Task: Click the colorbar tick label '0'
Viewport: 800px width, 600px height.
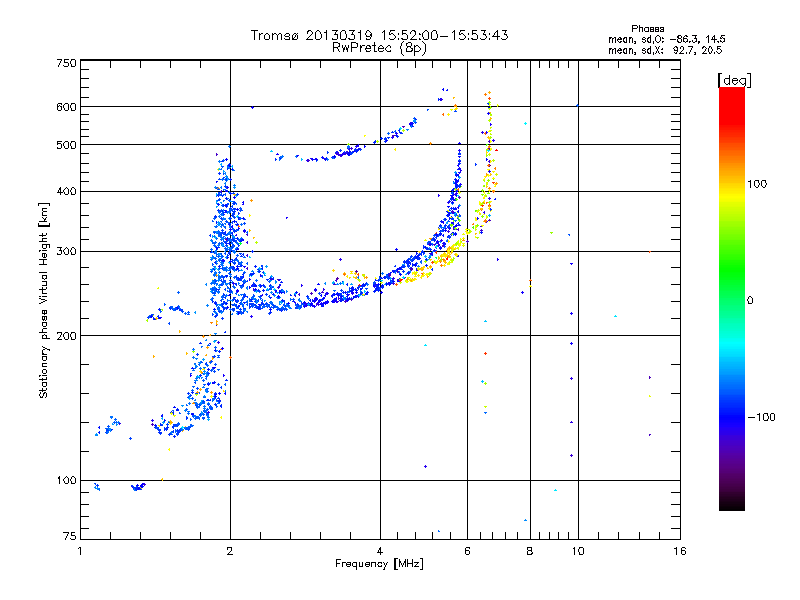Action: (x=750, y=301)
